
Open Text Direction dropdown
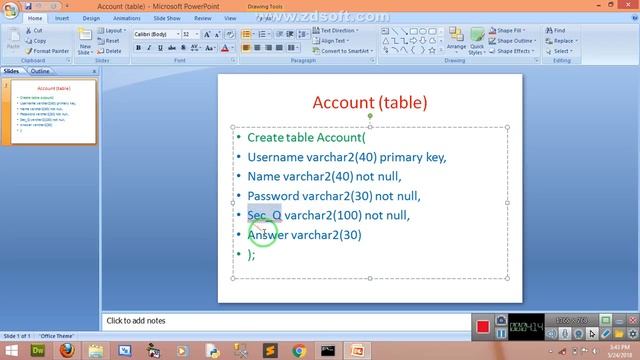point(336,31)
